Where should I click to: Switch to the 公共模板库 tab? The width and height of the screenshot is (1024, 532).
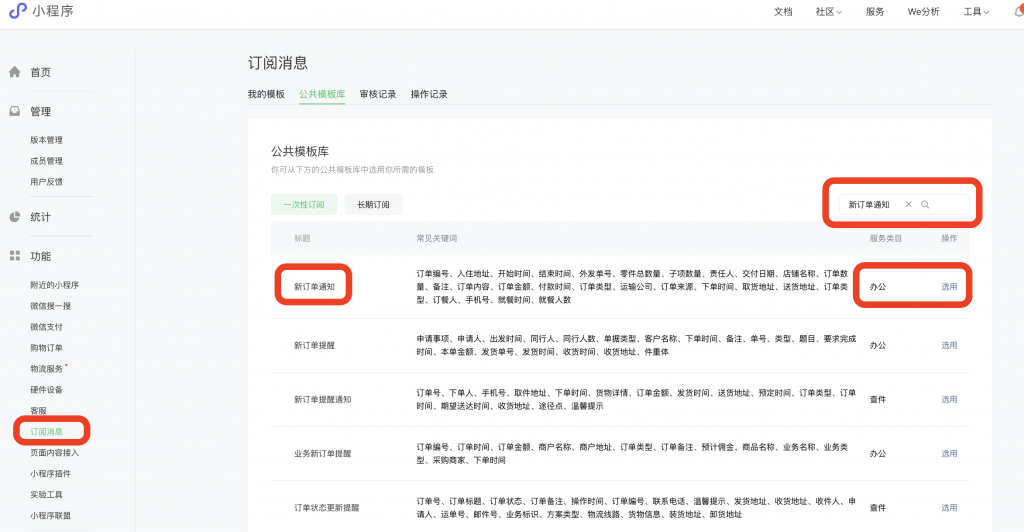[322, 94]
